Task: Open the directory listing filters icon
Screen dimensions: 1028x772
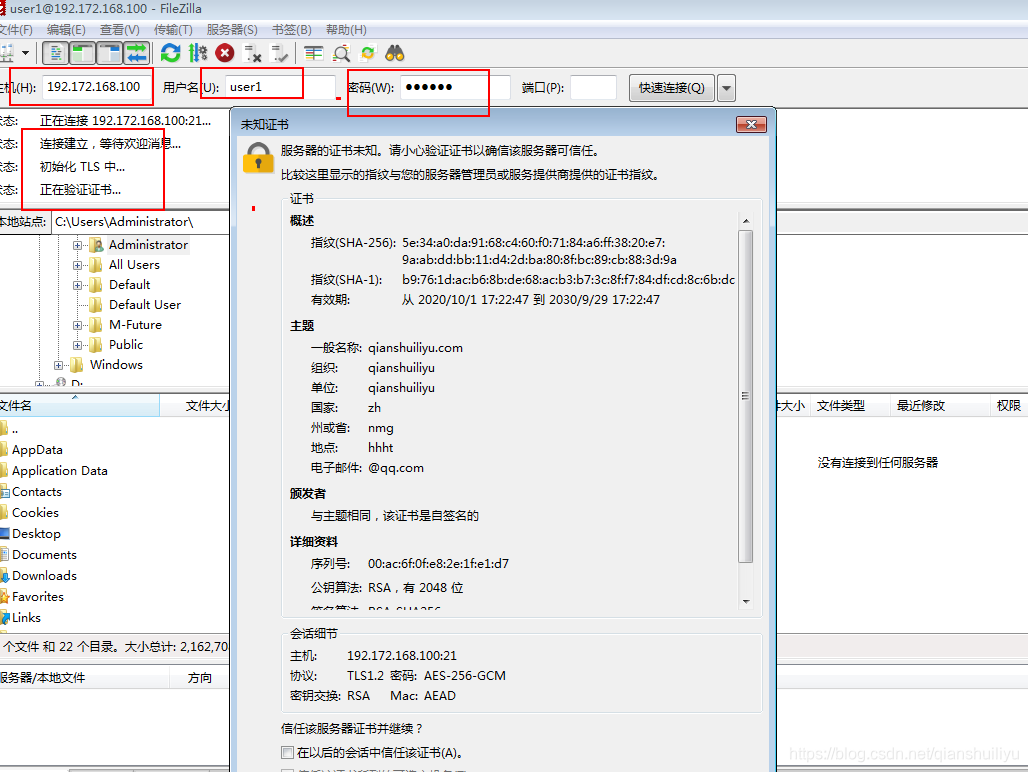Action: (314, 53)
